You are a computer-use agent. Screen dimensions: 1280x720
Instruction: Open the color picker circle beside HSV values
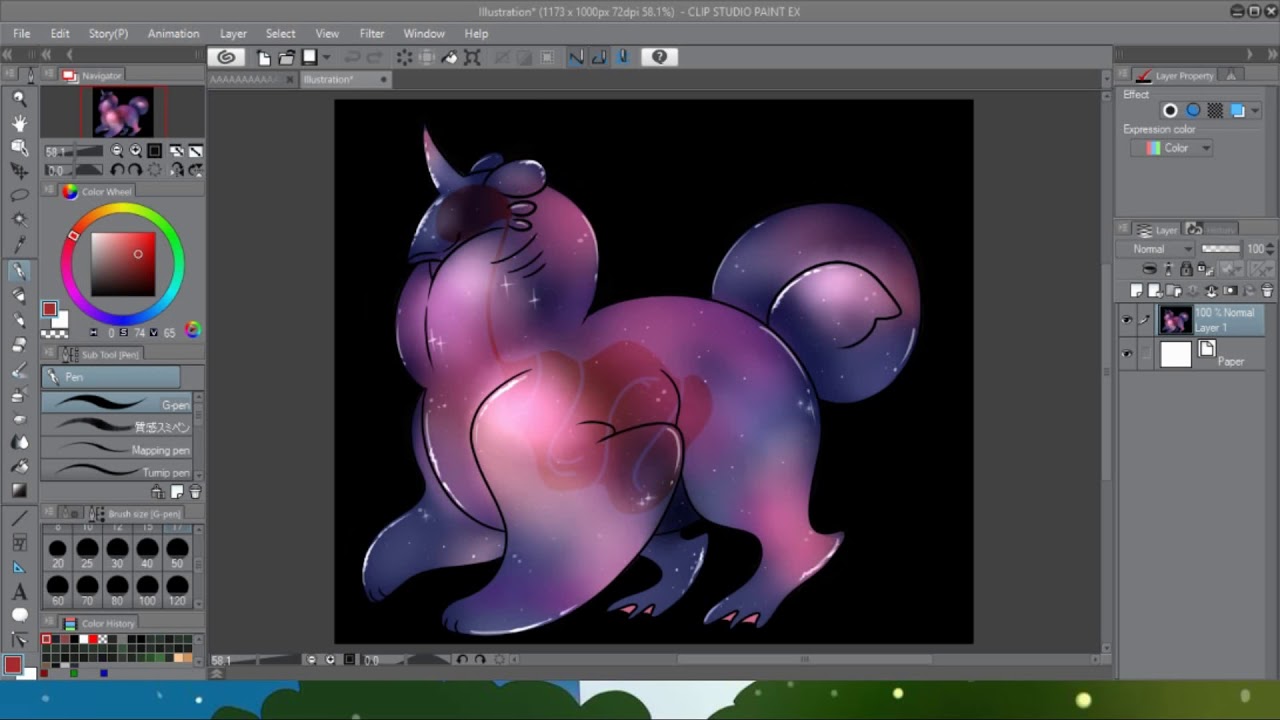click(193, 330)
